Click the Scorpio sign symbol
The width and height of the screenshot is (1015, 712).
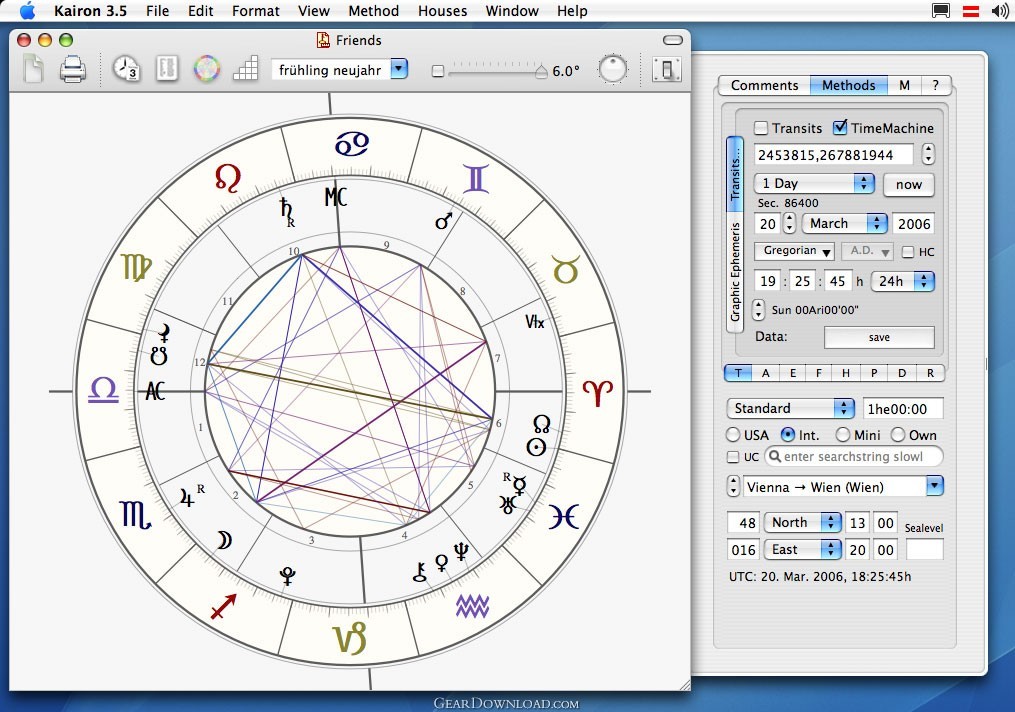tap(136, 515)
